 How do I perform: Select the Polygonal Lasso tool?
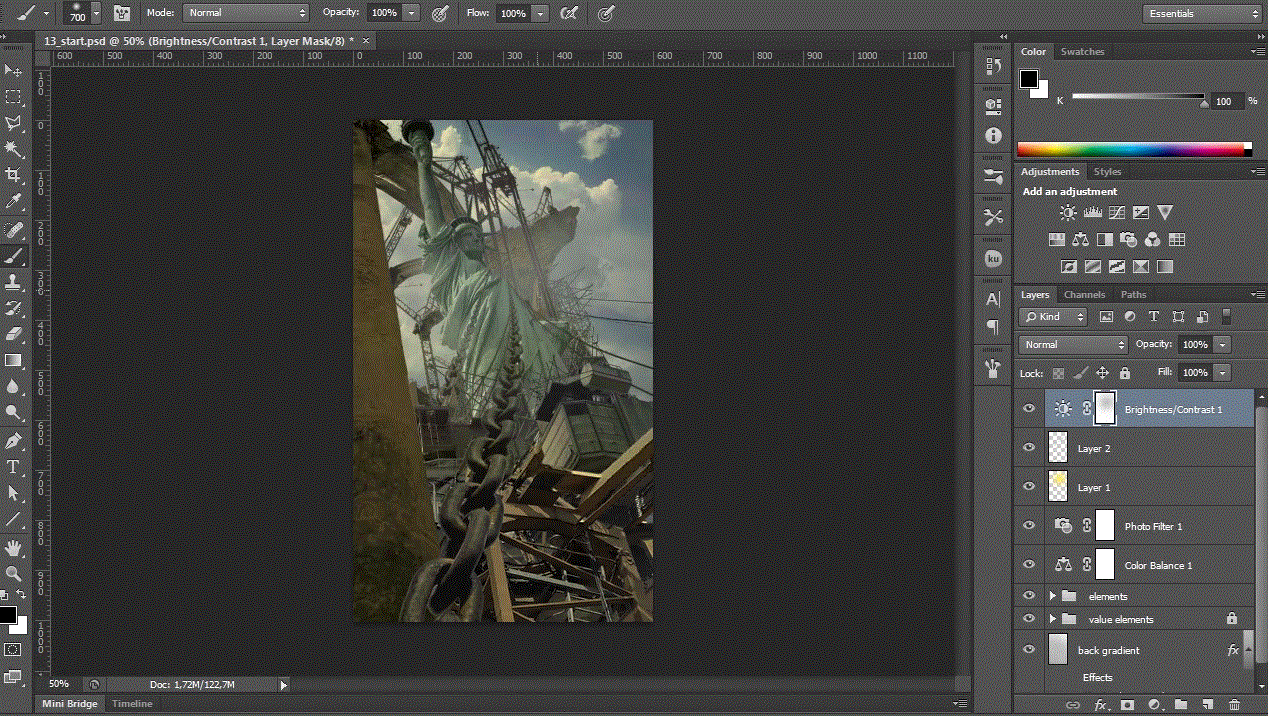click(14, 123)
